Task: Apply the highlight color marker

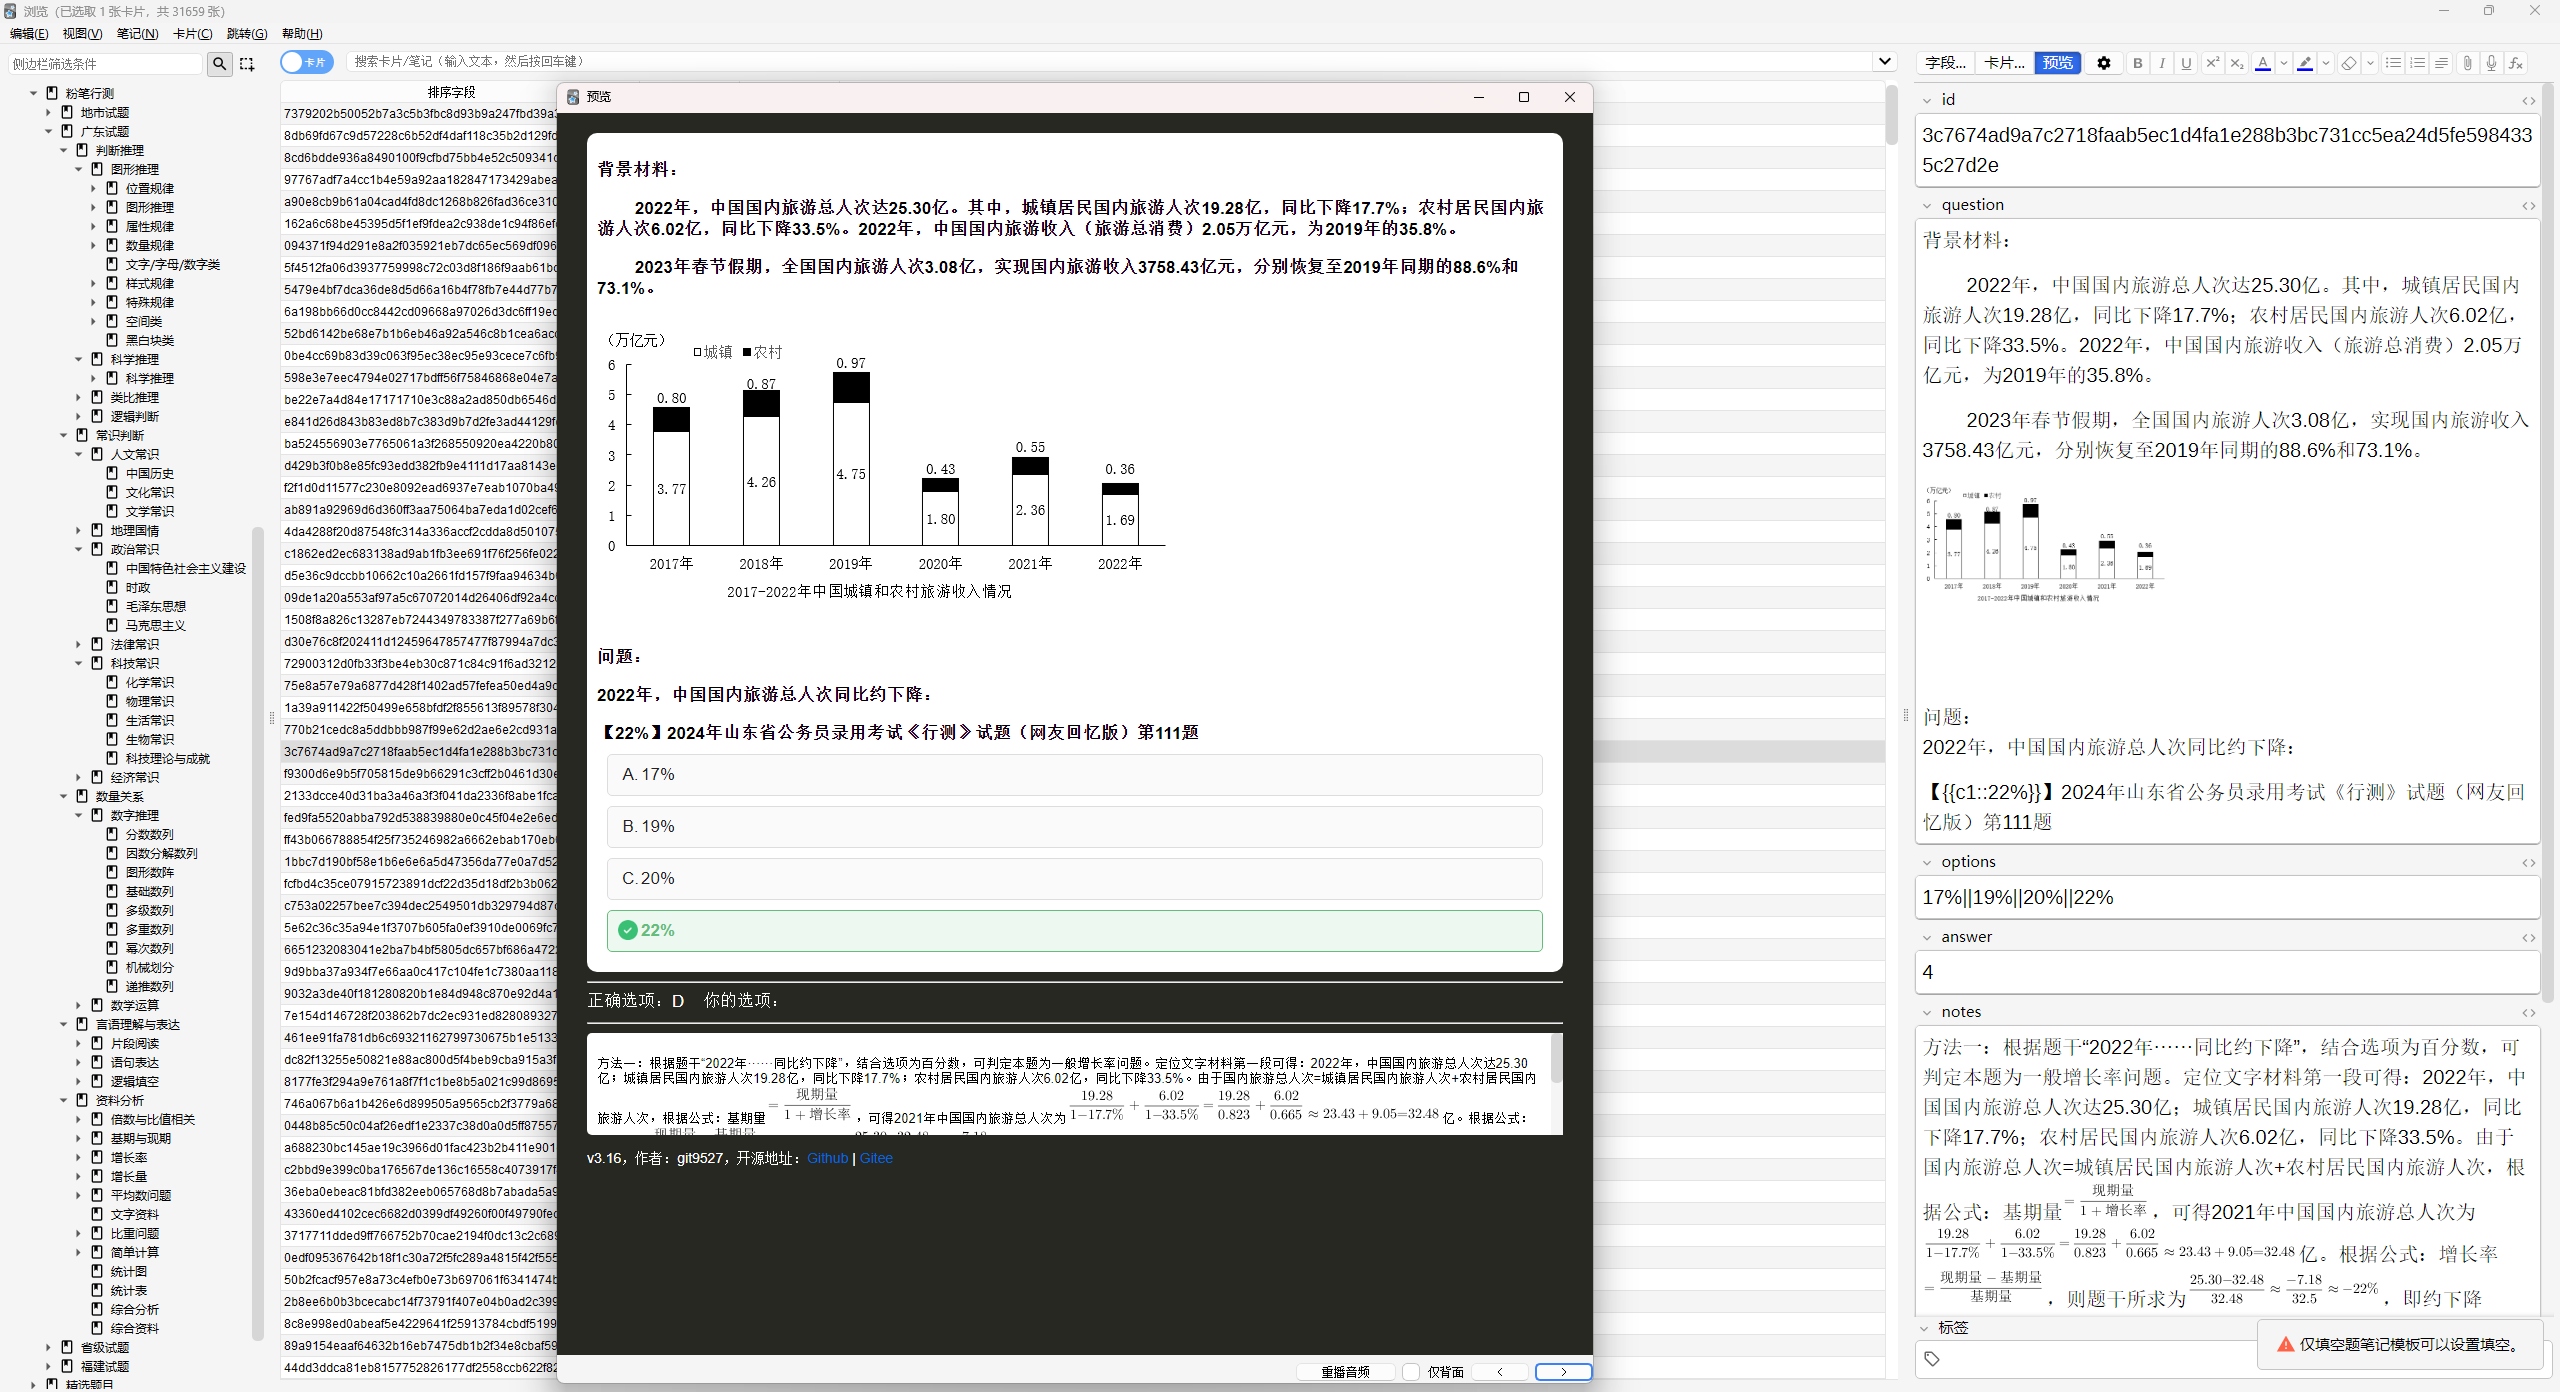Action: click(x=2305, y=63)
